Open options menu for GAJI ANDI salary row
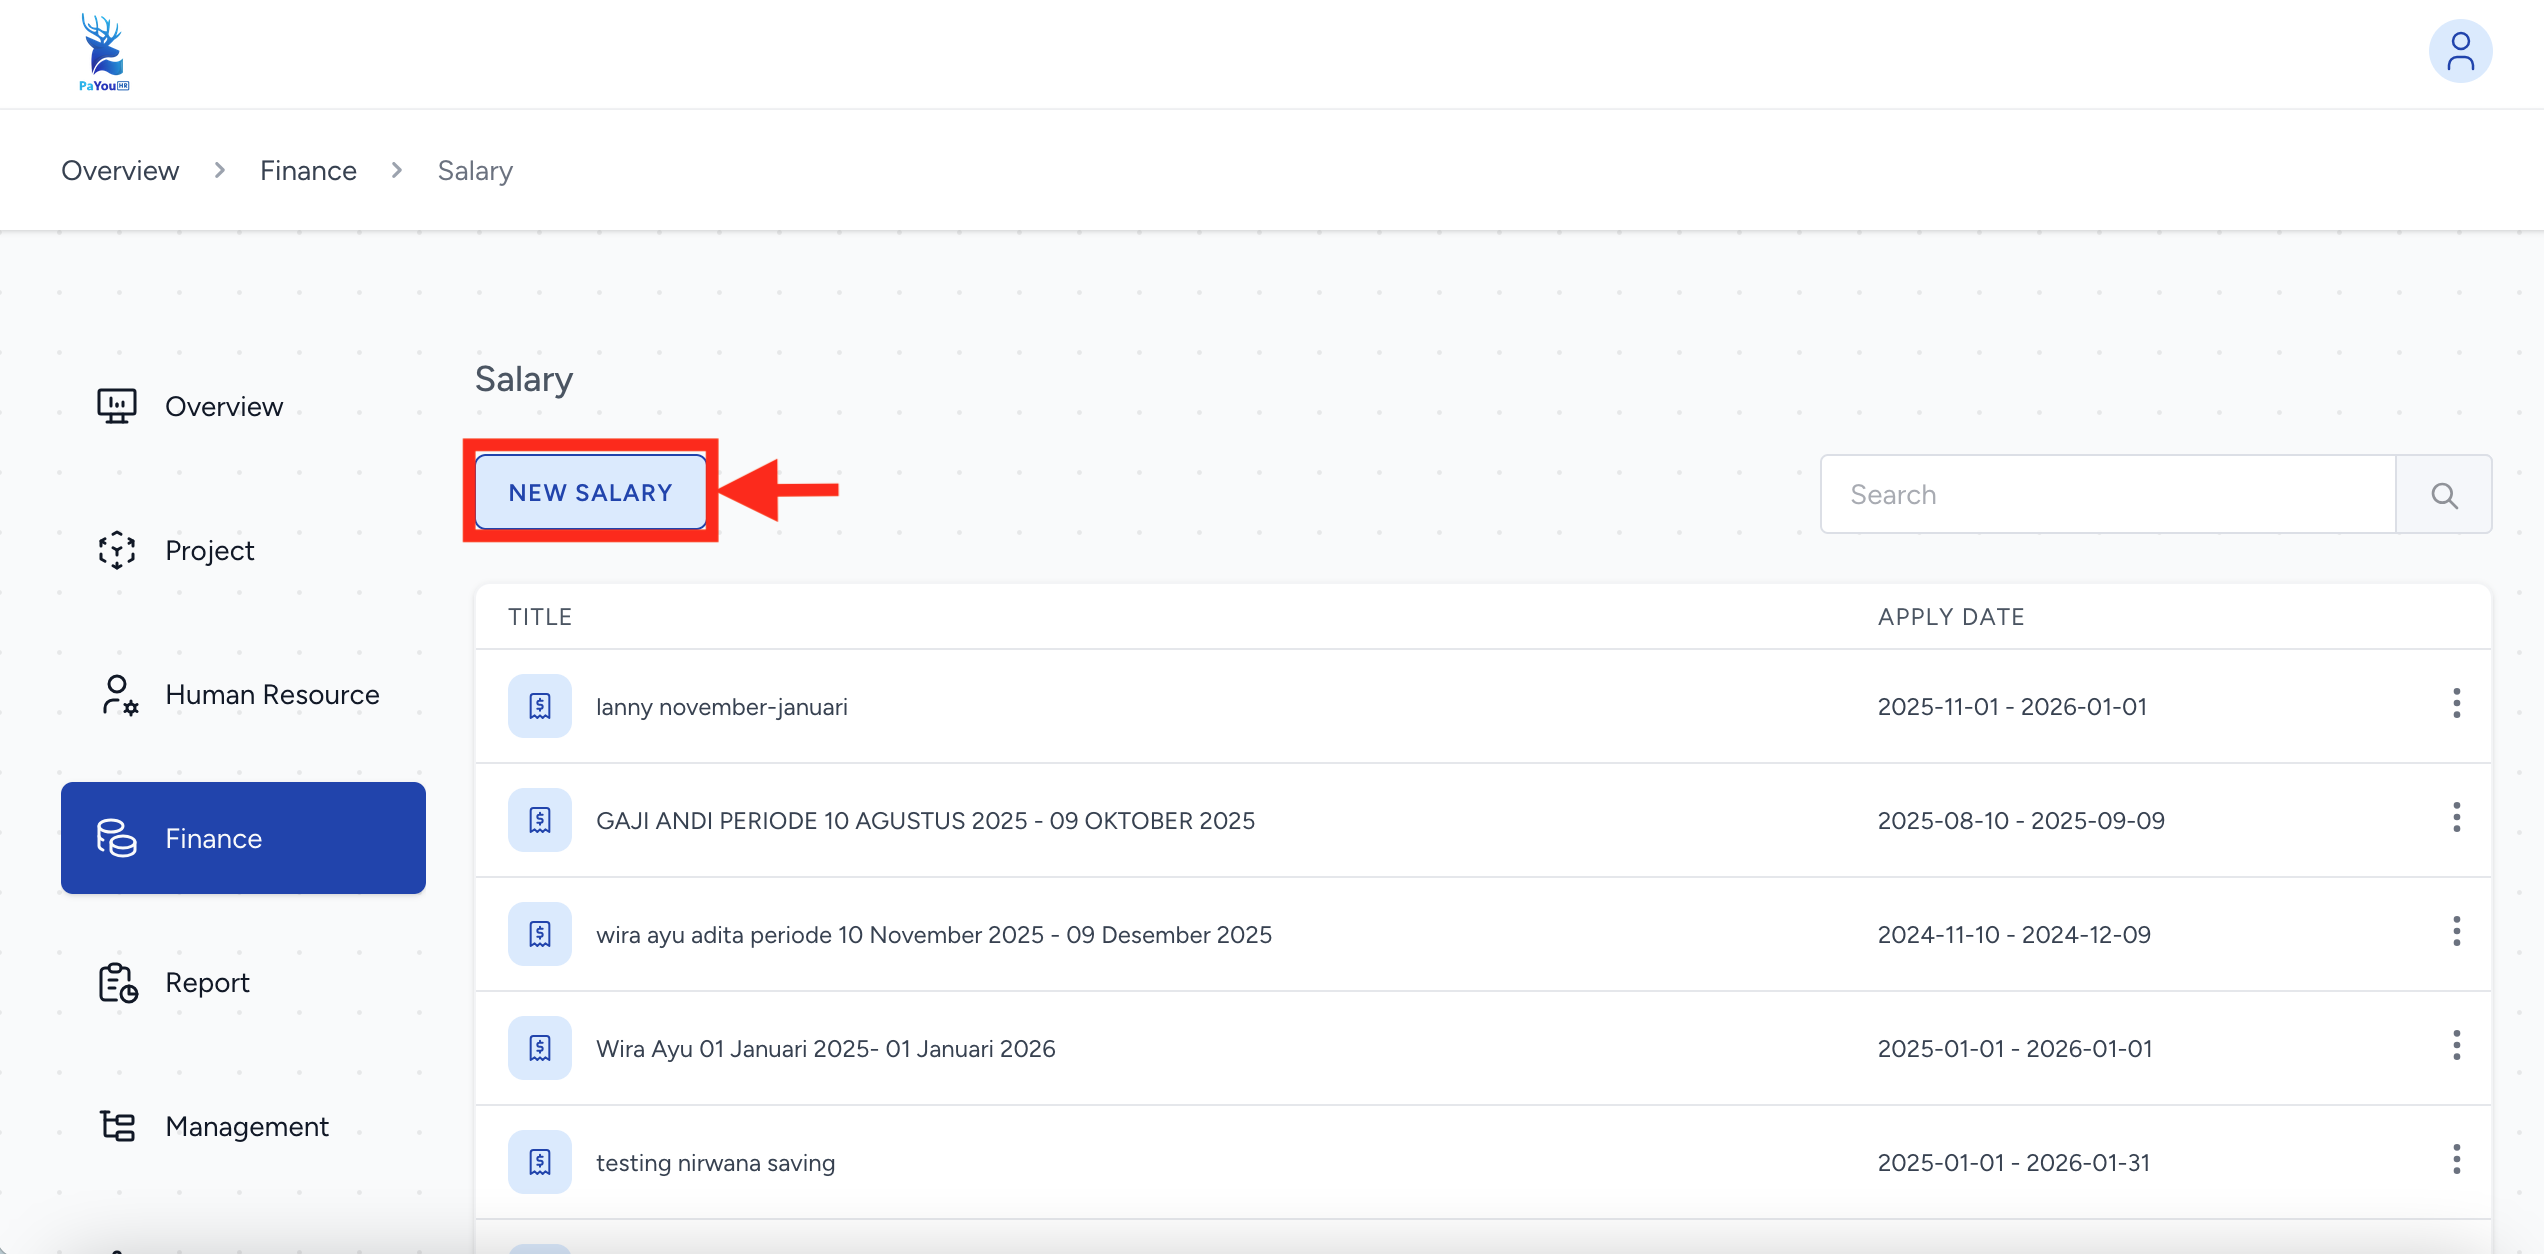The image size is (2544, 1254). point(2456,818)
